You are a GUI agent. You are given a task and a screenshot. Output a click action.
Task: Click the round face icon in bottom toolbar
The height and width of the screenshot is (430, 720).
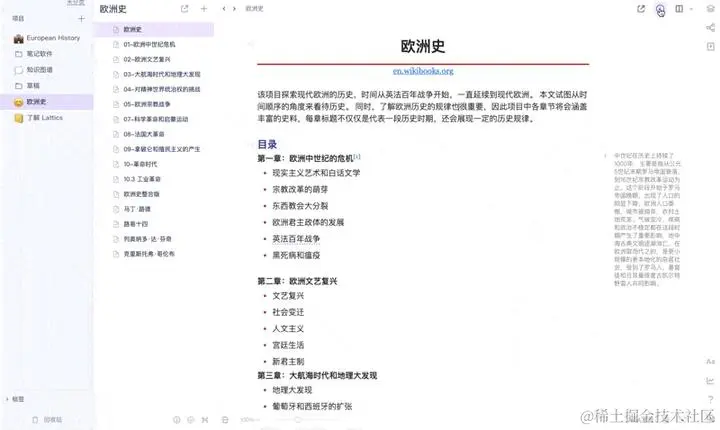click(191, 420)
